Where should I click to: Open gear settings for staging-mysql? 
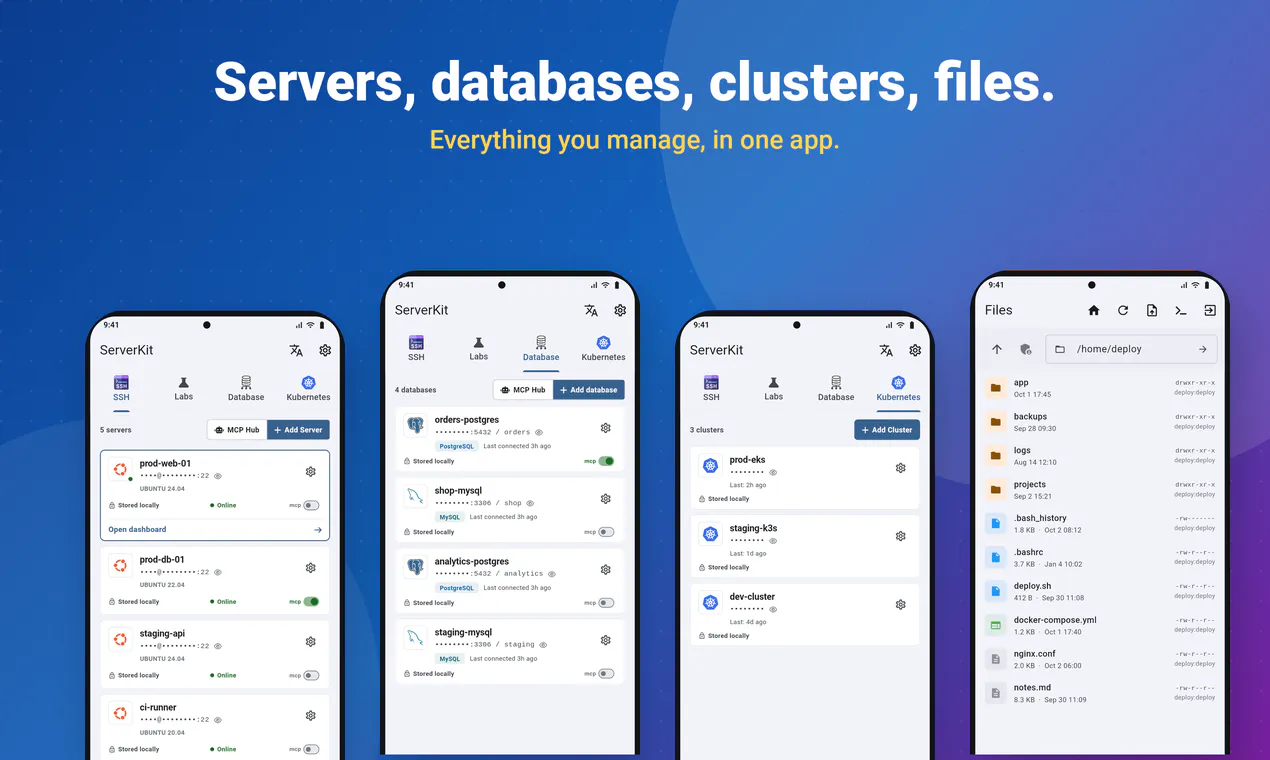pos(606,640)
